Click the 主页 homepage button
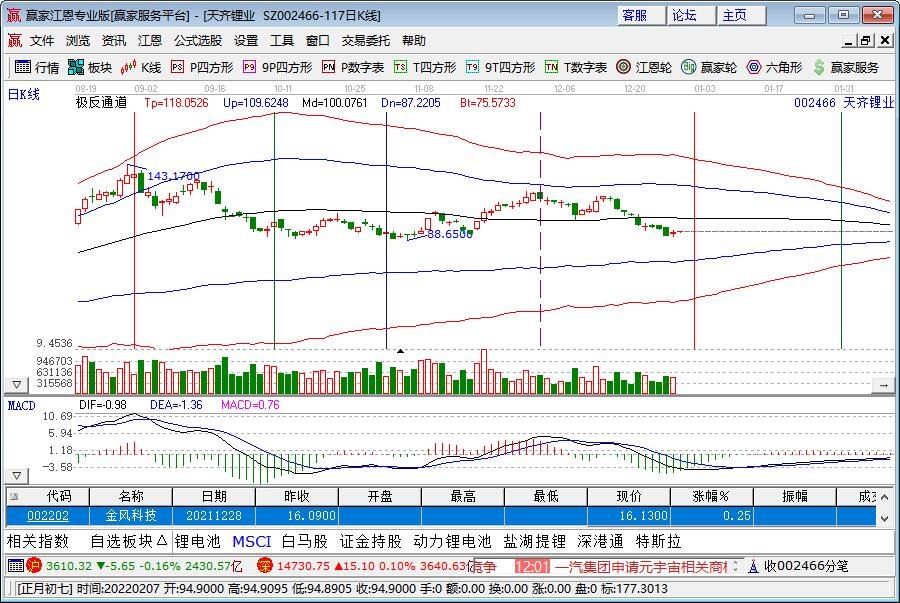The height and width of the screenshot is (603, 900). (742, 15)
